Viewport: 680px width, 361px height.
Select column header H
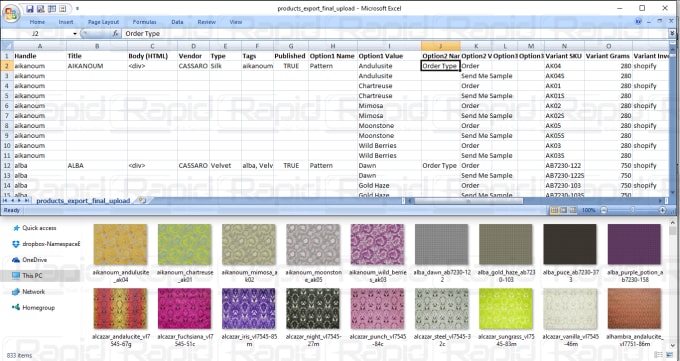[x=333, y=46]
